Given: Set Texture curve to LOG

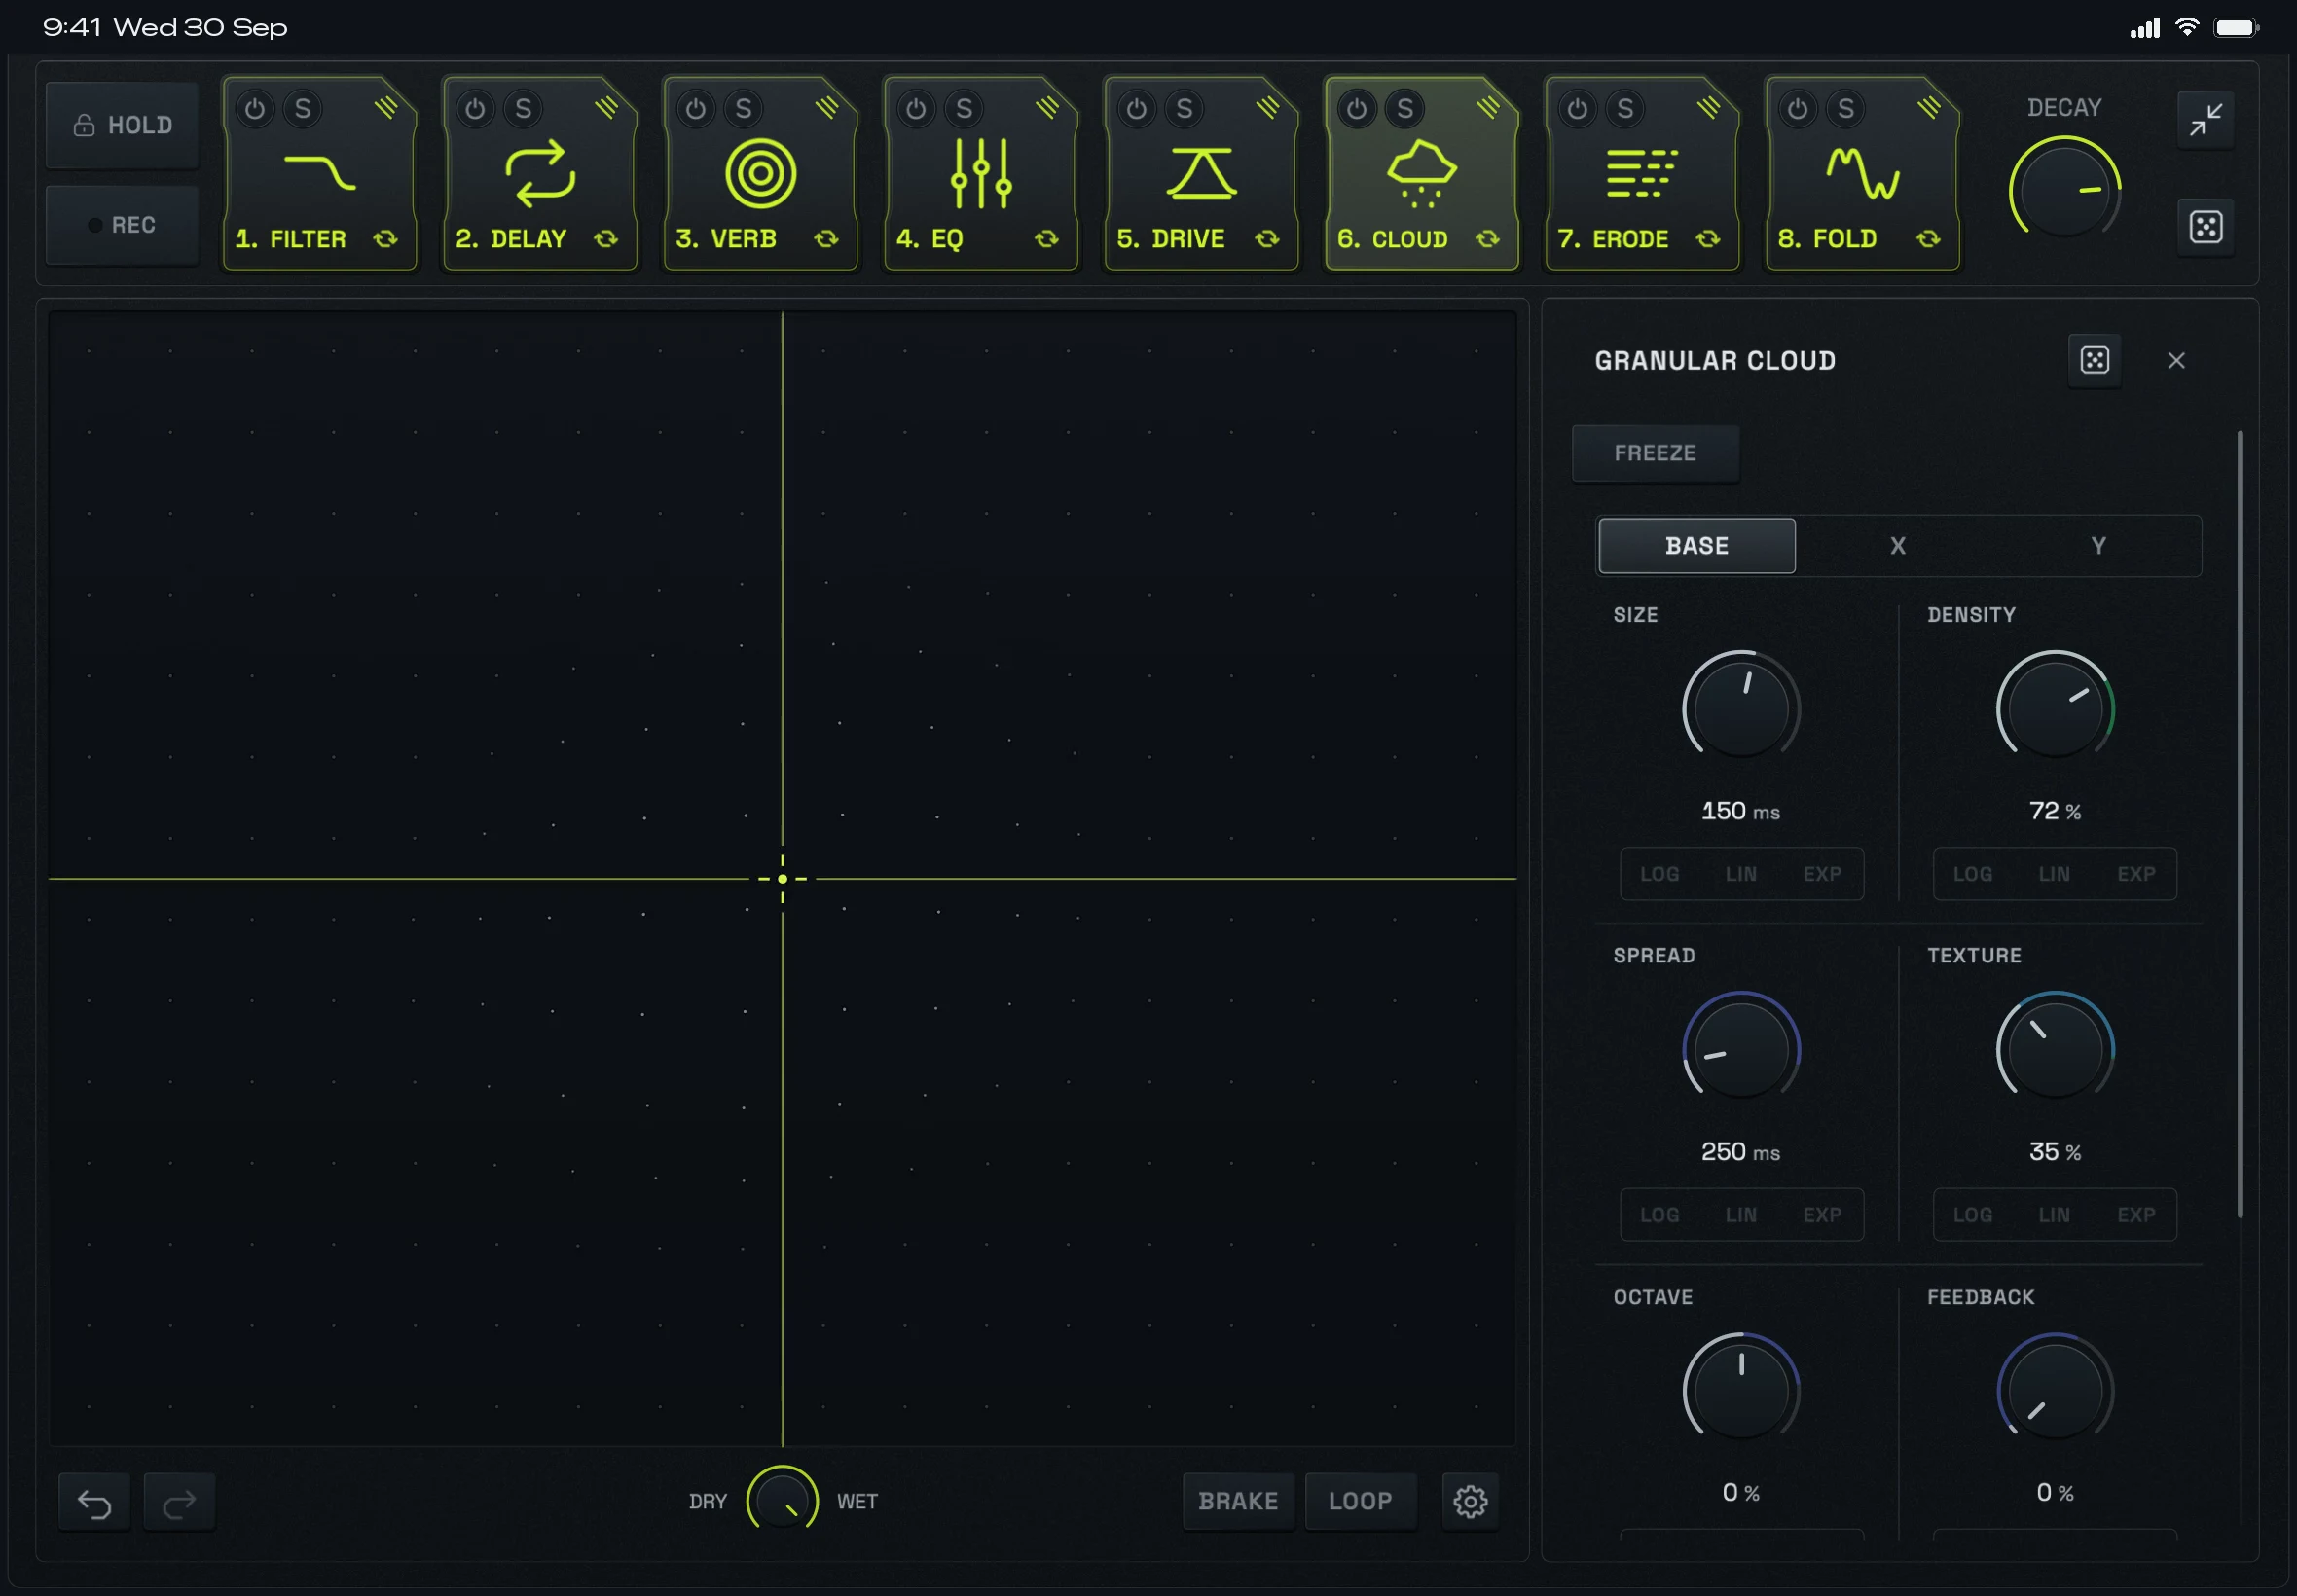Looking at the screenshot, I should click(x=1972, y=1215).
